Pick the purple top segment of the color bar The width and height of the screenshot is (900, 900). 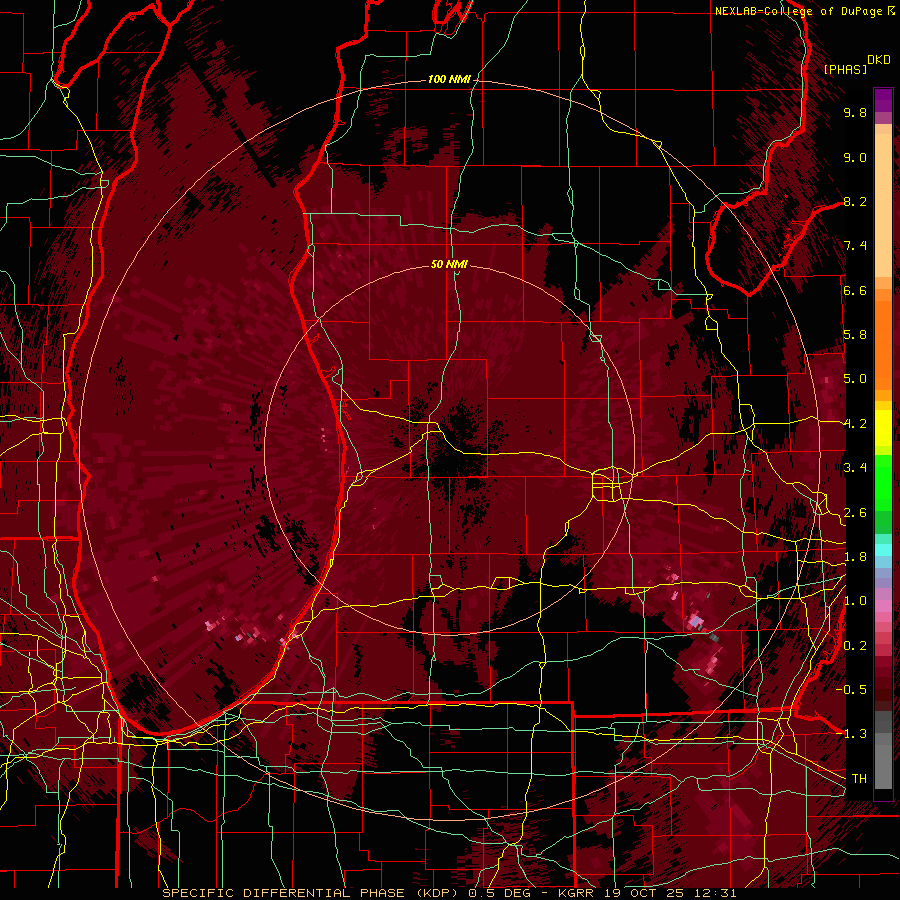tap(883, 100)
